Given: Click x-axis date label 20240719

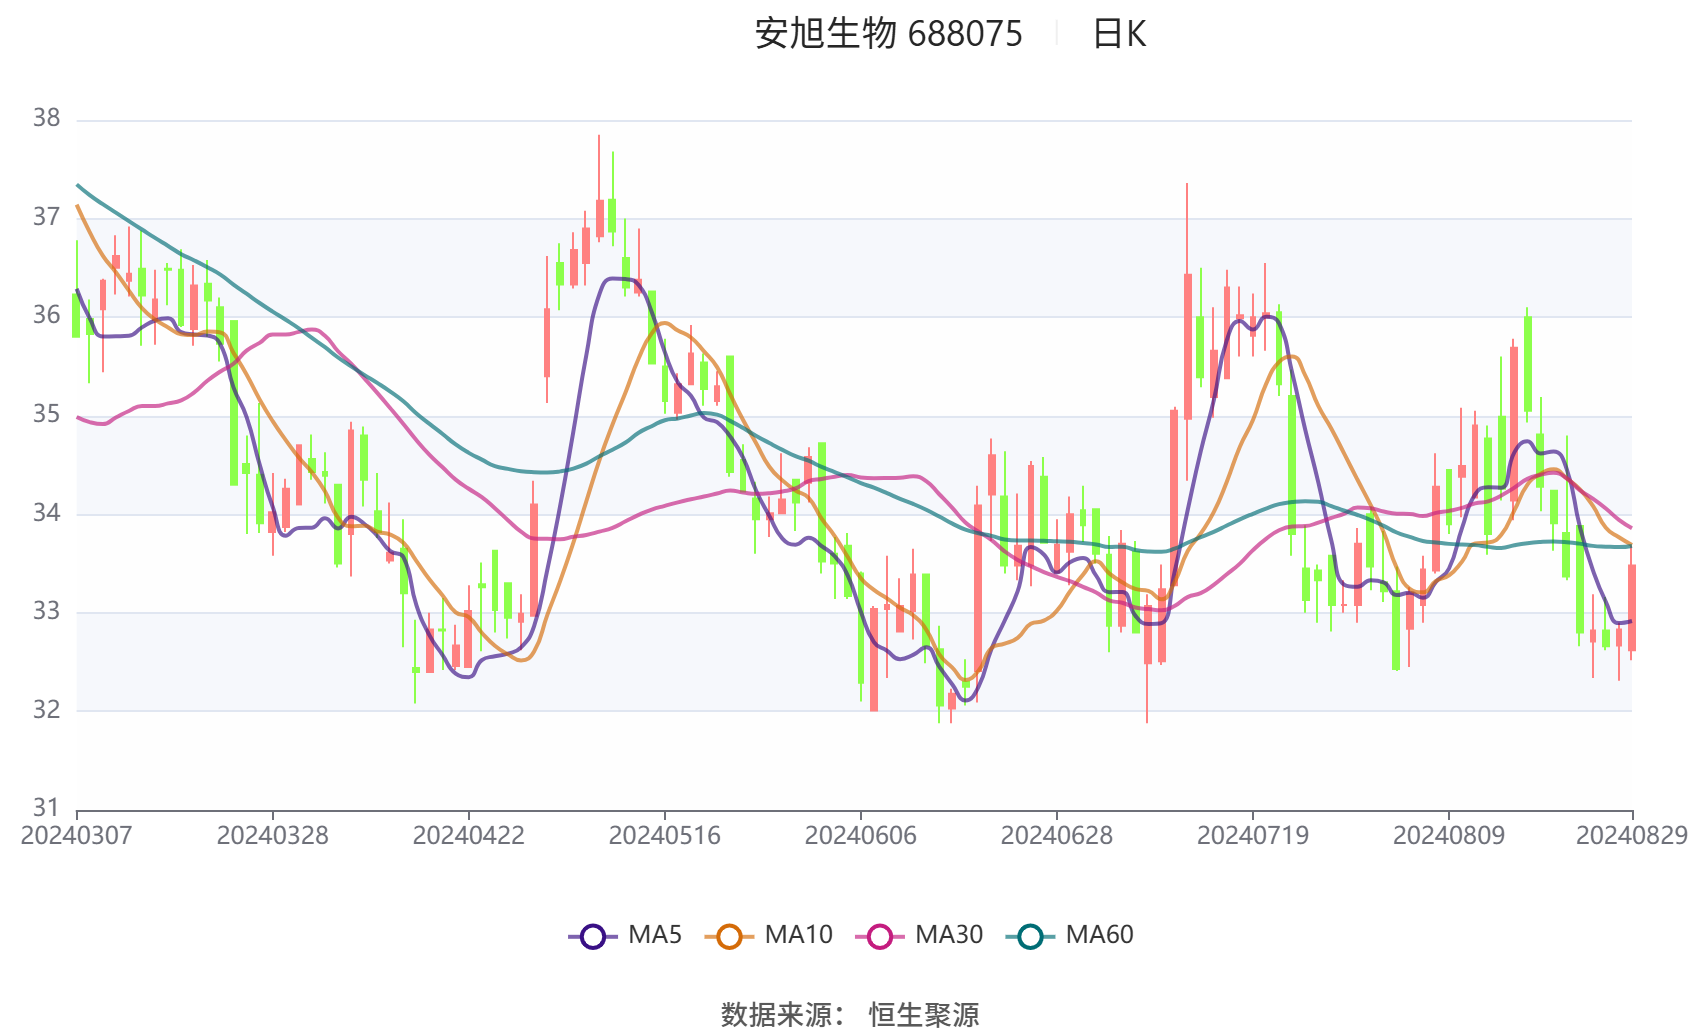Looking at the screenshot, I should click(1253, 835).
